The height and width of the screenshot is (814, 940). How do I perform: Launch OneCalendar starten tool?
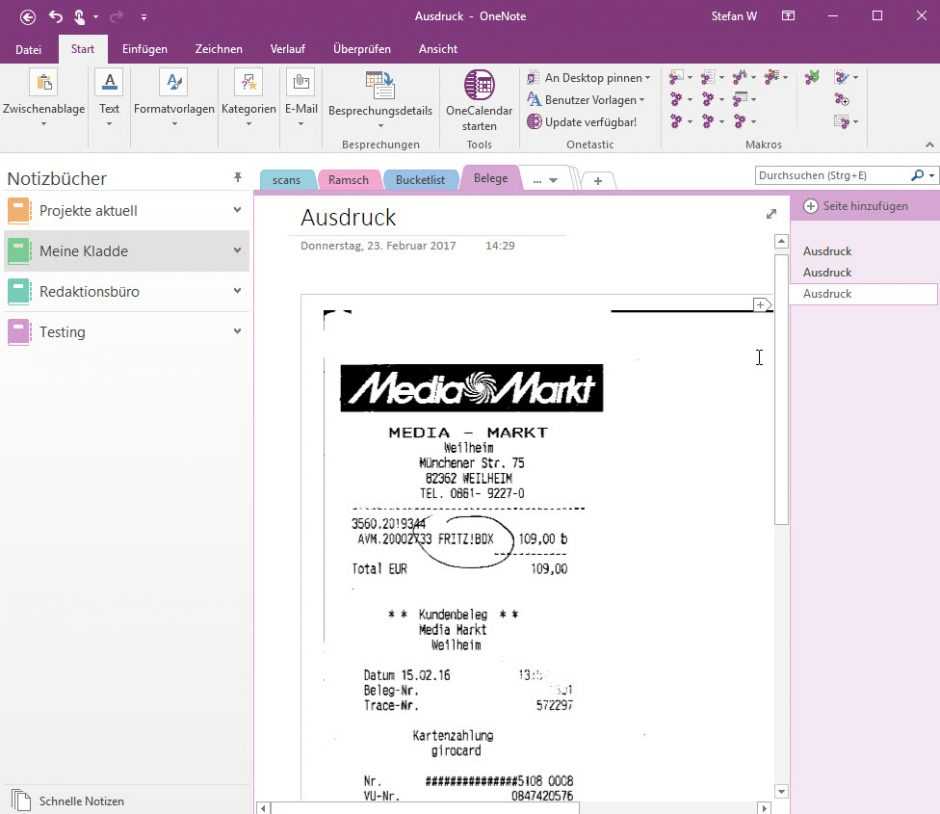click(x=479, y=100)
